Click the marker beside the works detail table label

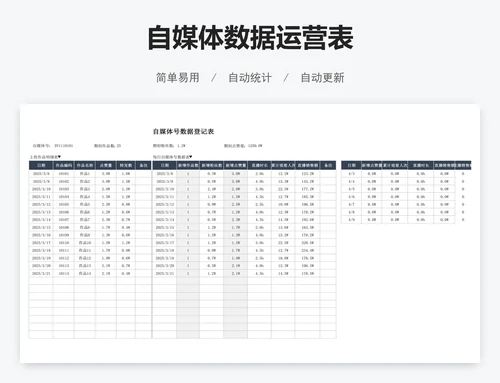click(x=59, y=157)
